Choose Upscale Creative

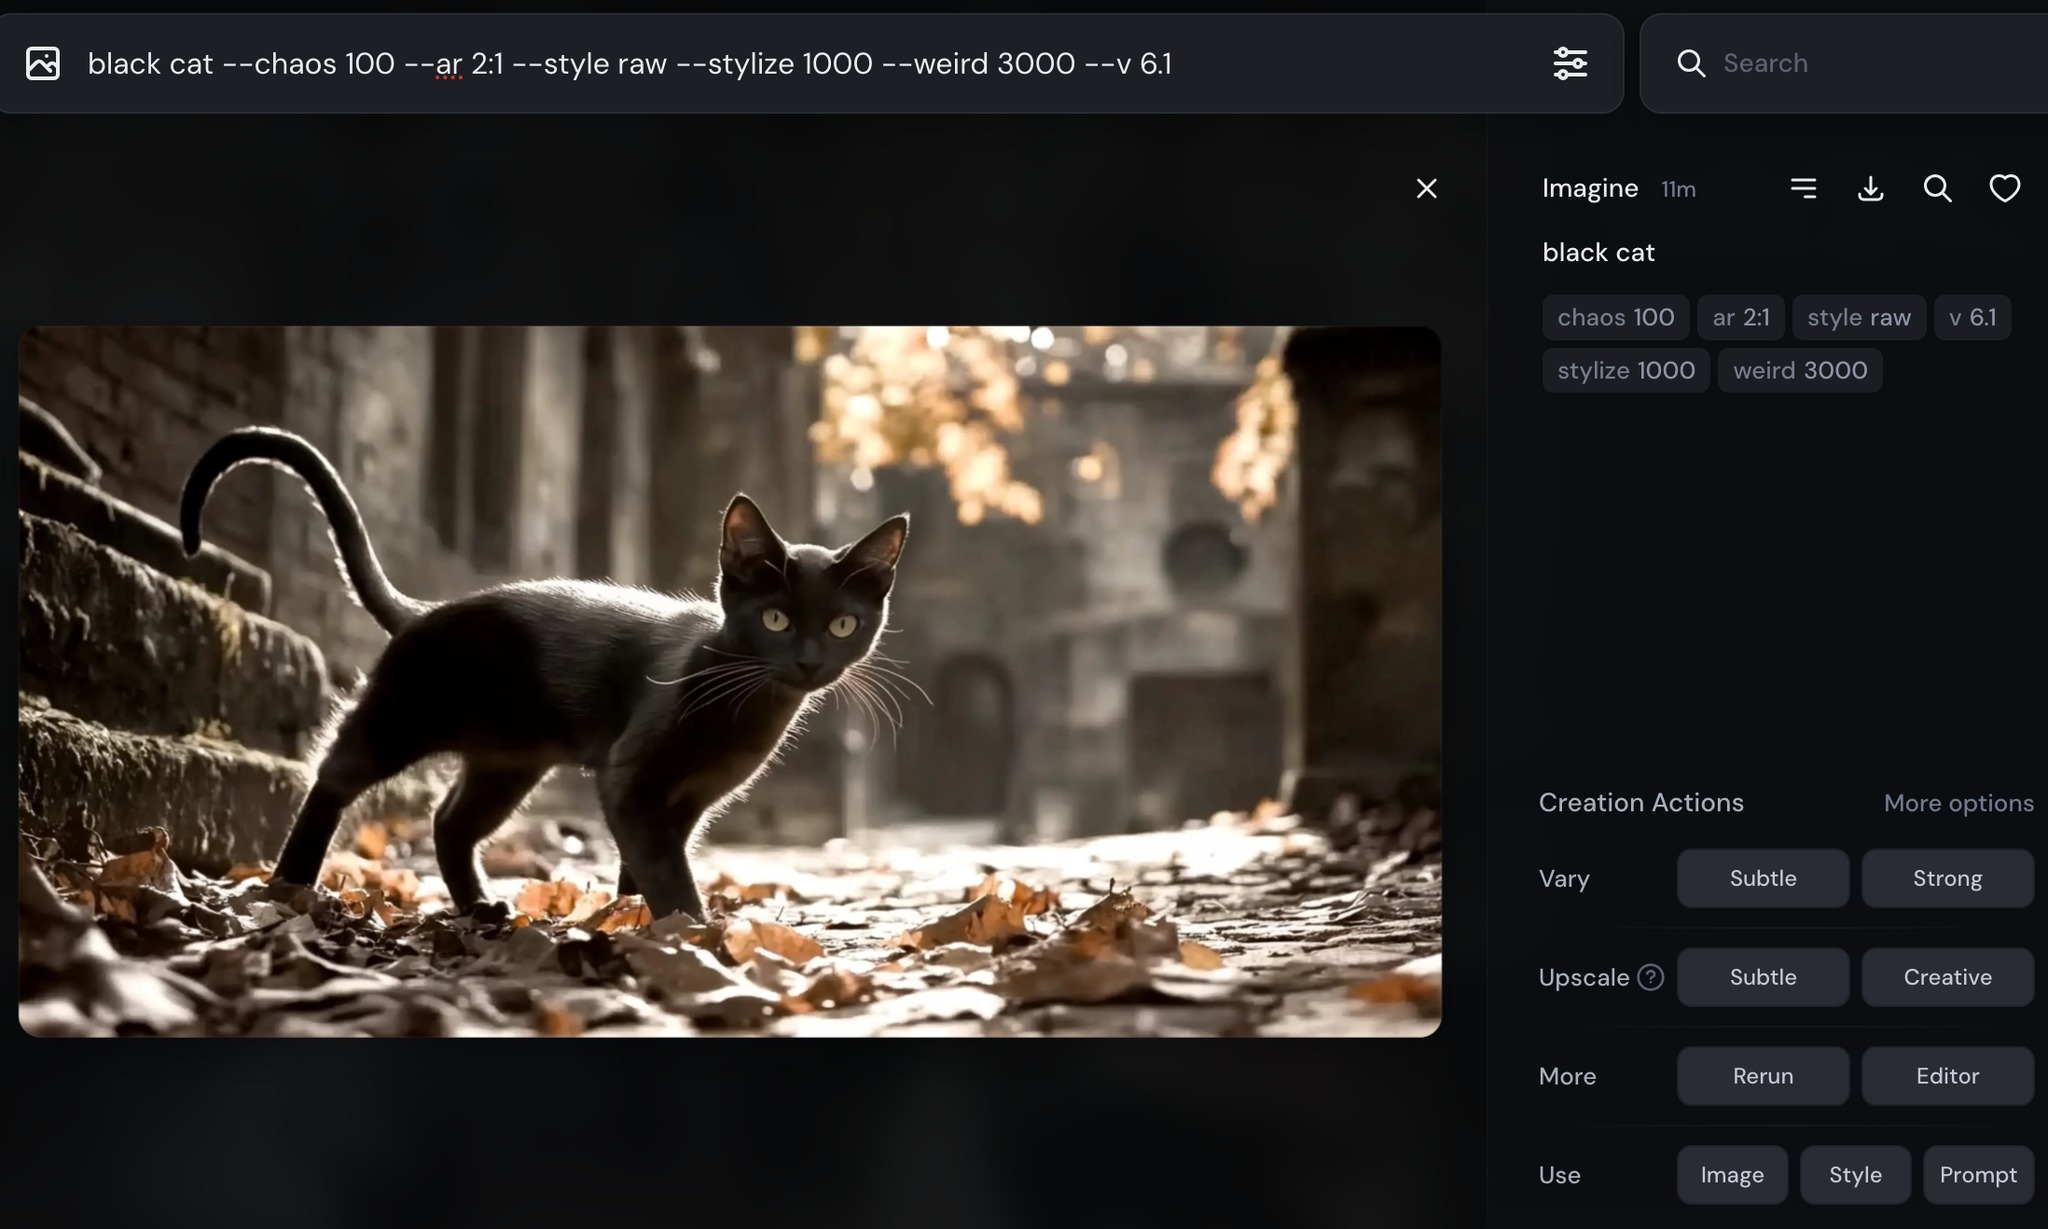(x=1947, y=977)
